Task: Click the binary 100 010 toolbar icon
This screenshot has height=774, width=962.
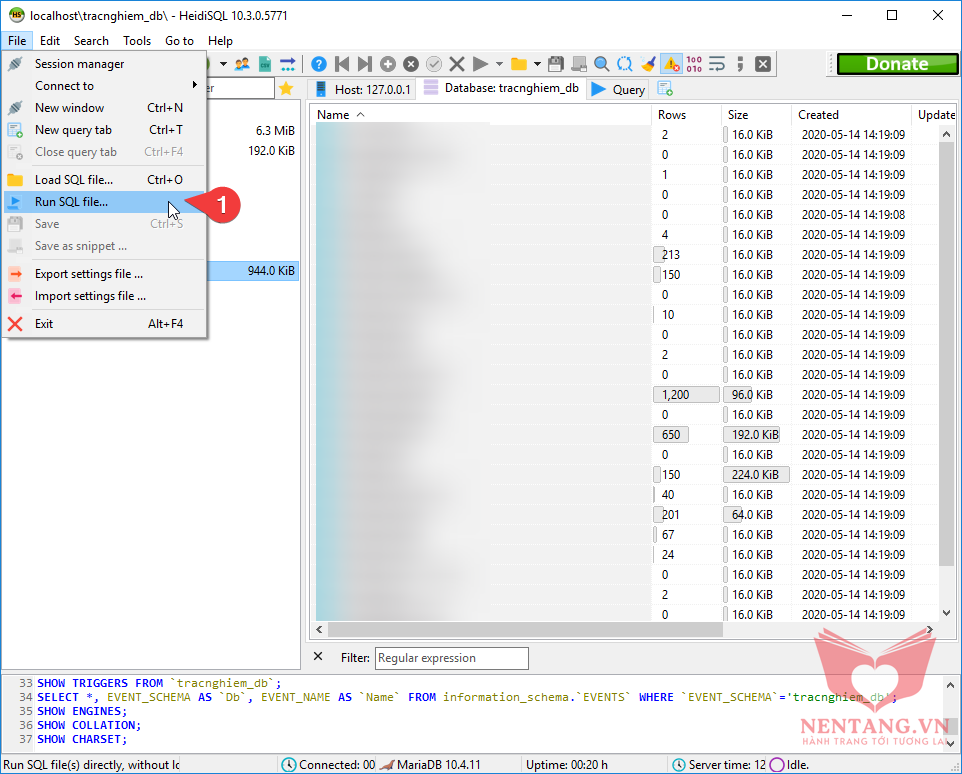Action: click(694, 64)
